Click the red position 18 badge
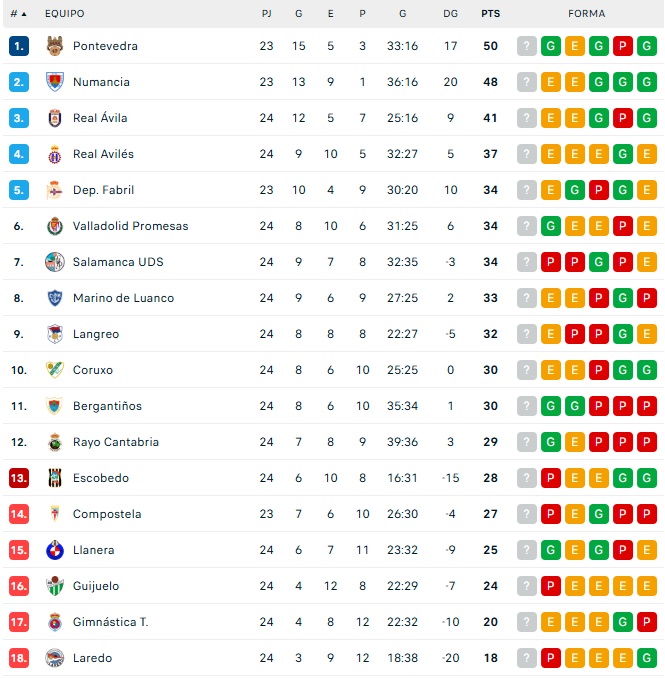This screenshot has width=665, height=678. coord(19,658)
